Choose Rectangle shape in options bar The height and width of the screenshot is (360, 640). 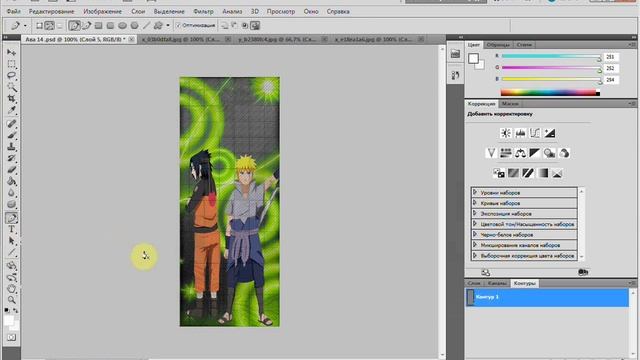tap(98, 26)
